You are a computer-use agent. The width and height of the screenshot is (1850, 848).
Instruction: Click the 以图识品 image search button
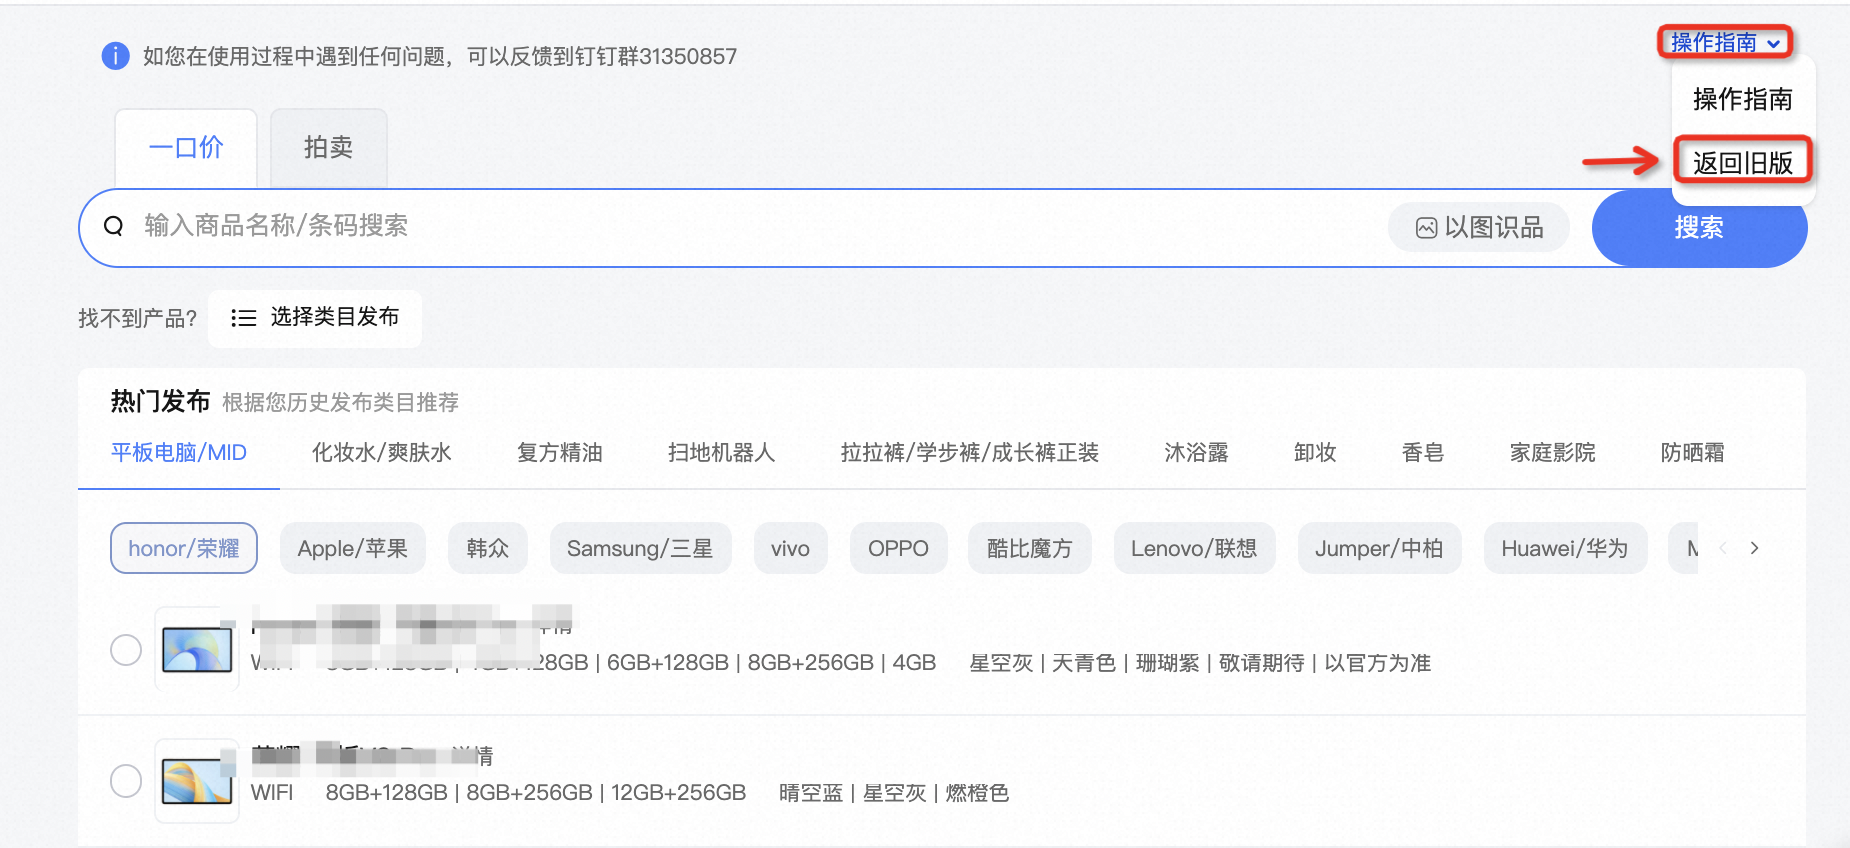coord(1479,227)
